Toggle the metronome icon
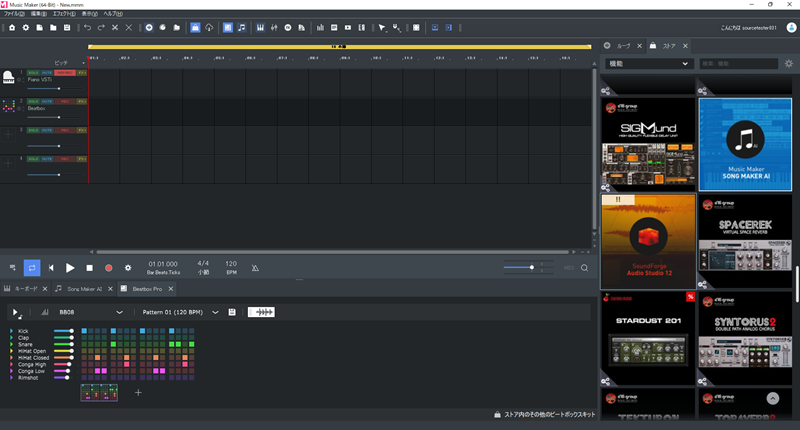The width and height of the screenshot is (800, 430). pyautogui.click(x=255, y=268)
